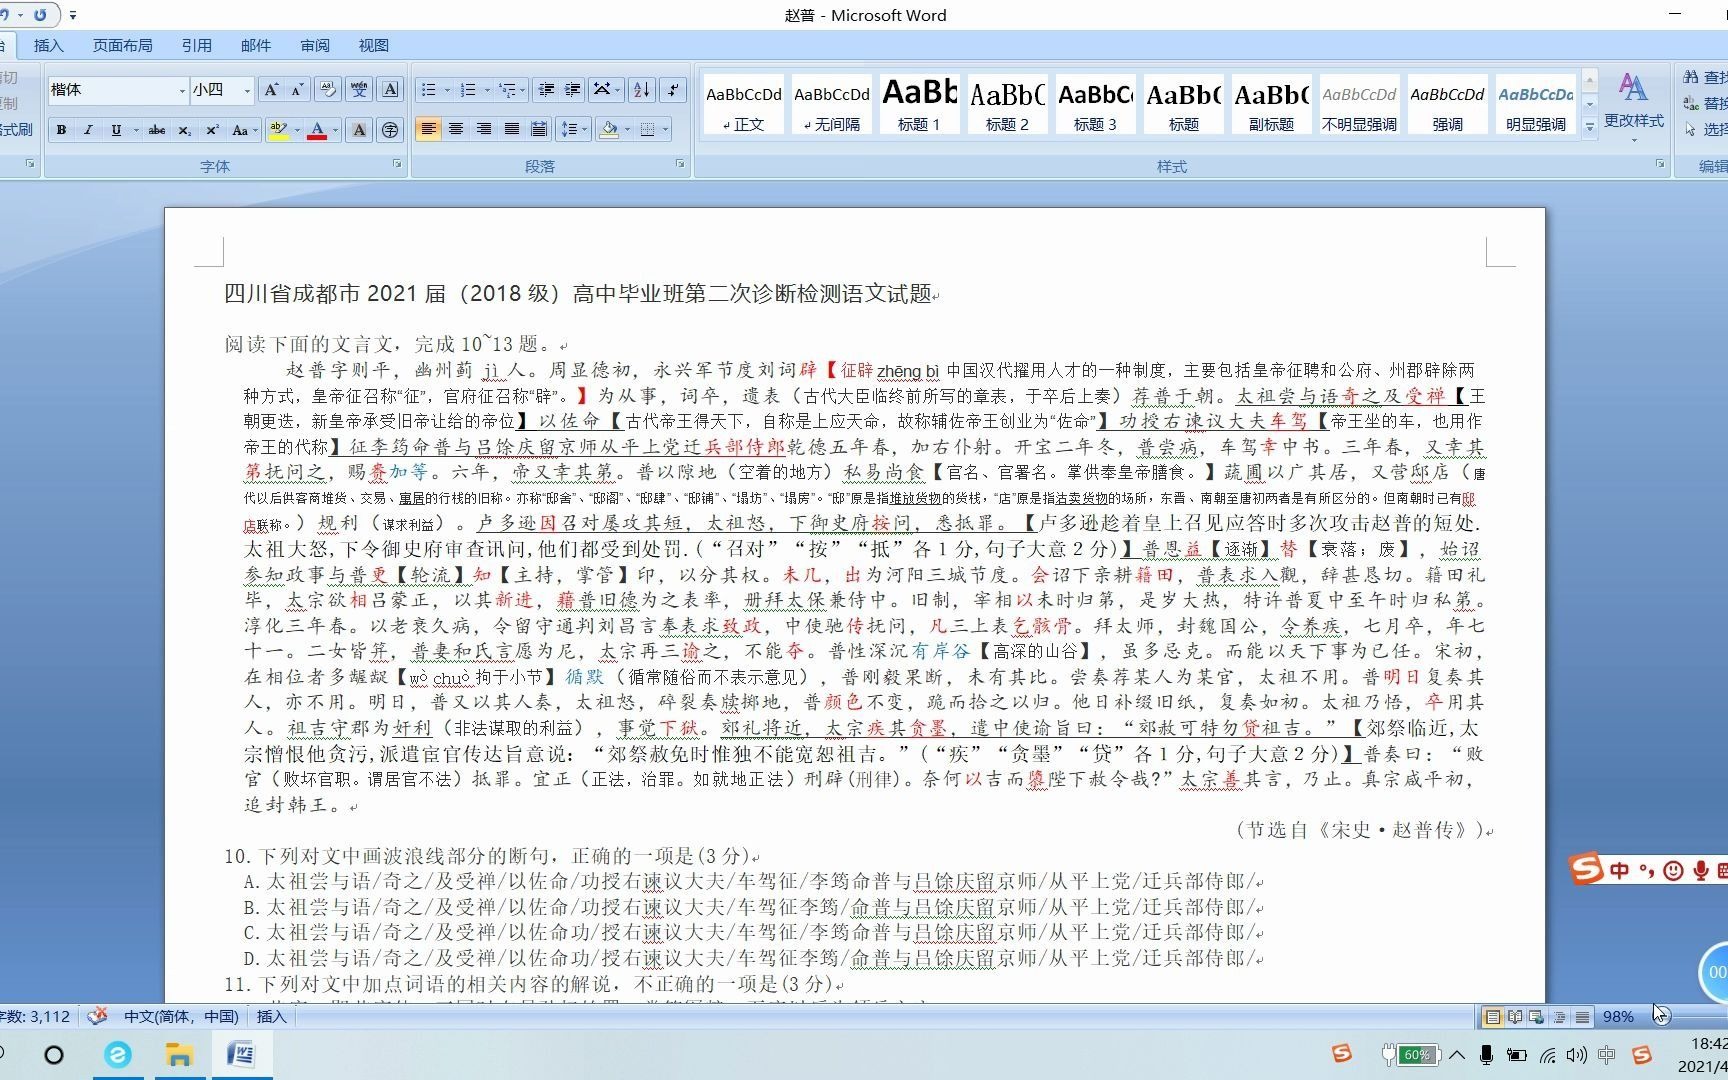Apply distributed alignment
The image size is (1728, 1080).
coord(539,129)
